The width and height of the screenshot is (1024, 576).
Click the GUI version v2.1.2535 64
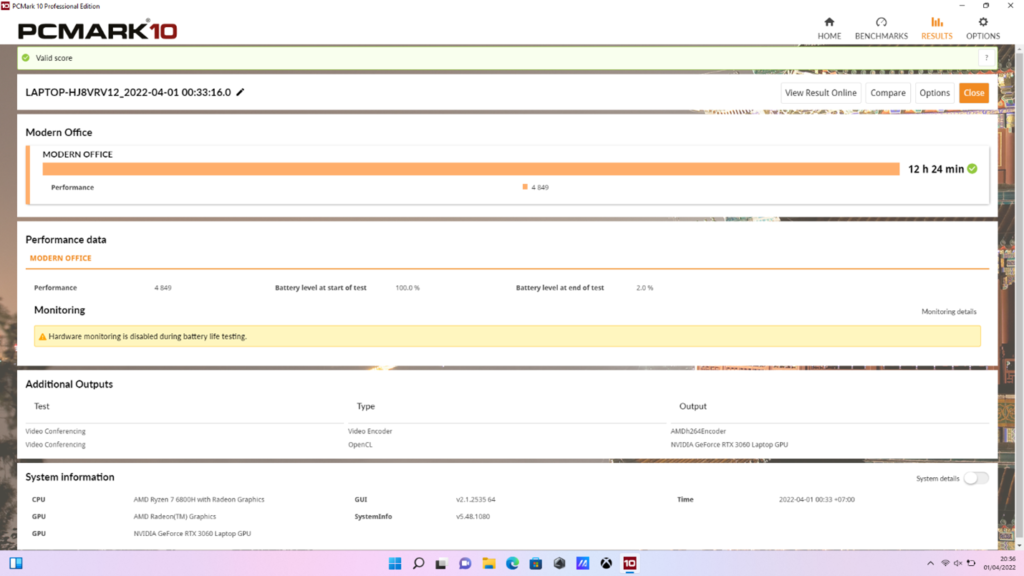[x=475, y=500]
